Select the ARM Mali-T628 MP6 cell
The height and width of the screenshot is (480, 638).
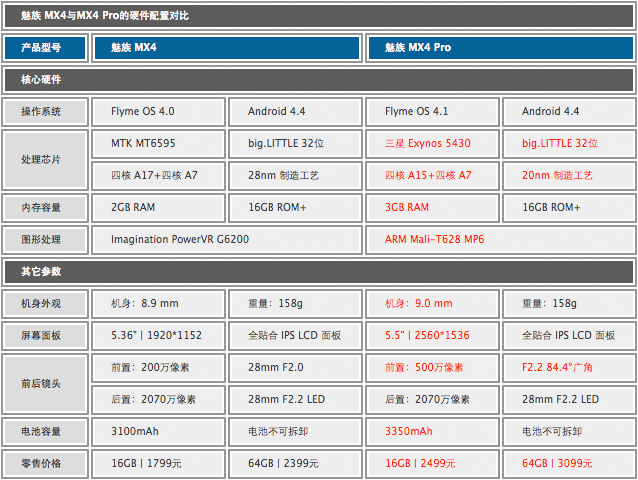click(501, 240)
